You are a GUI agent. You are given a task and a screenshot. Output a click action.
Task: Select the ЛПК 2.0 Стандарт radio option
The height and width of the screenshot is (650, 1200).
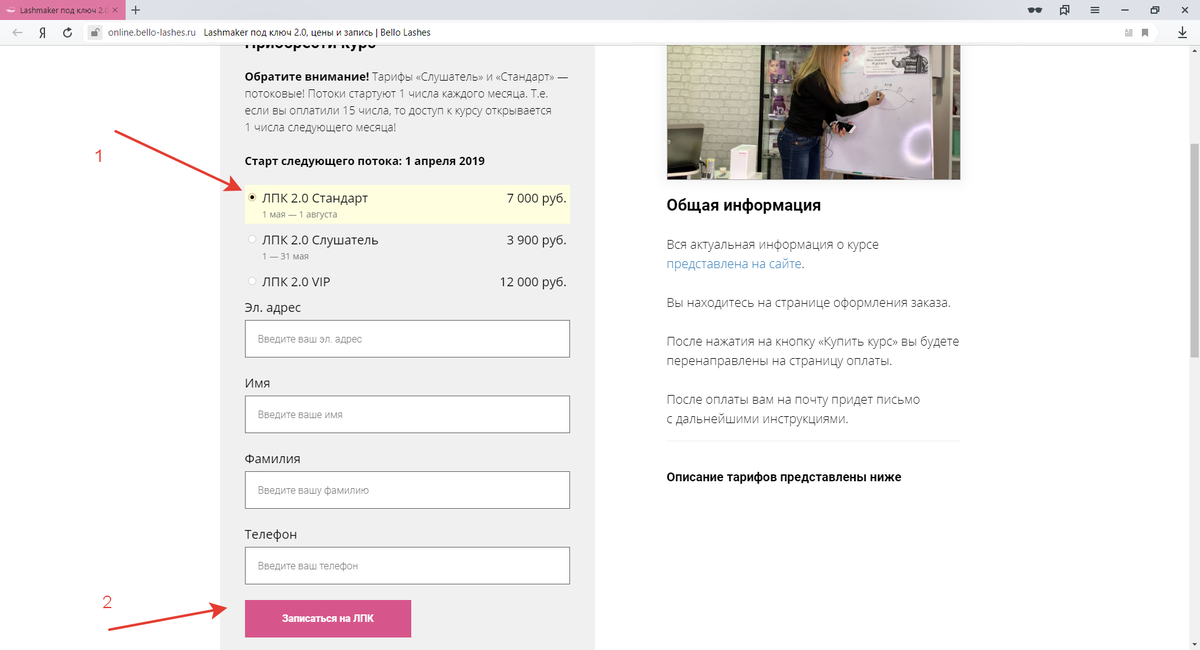tap(252, 198)
